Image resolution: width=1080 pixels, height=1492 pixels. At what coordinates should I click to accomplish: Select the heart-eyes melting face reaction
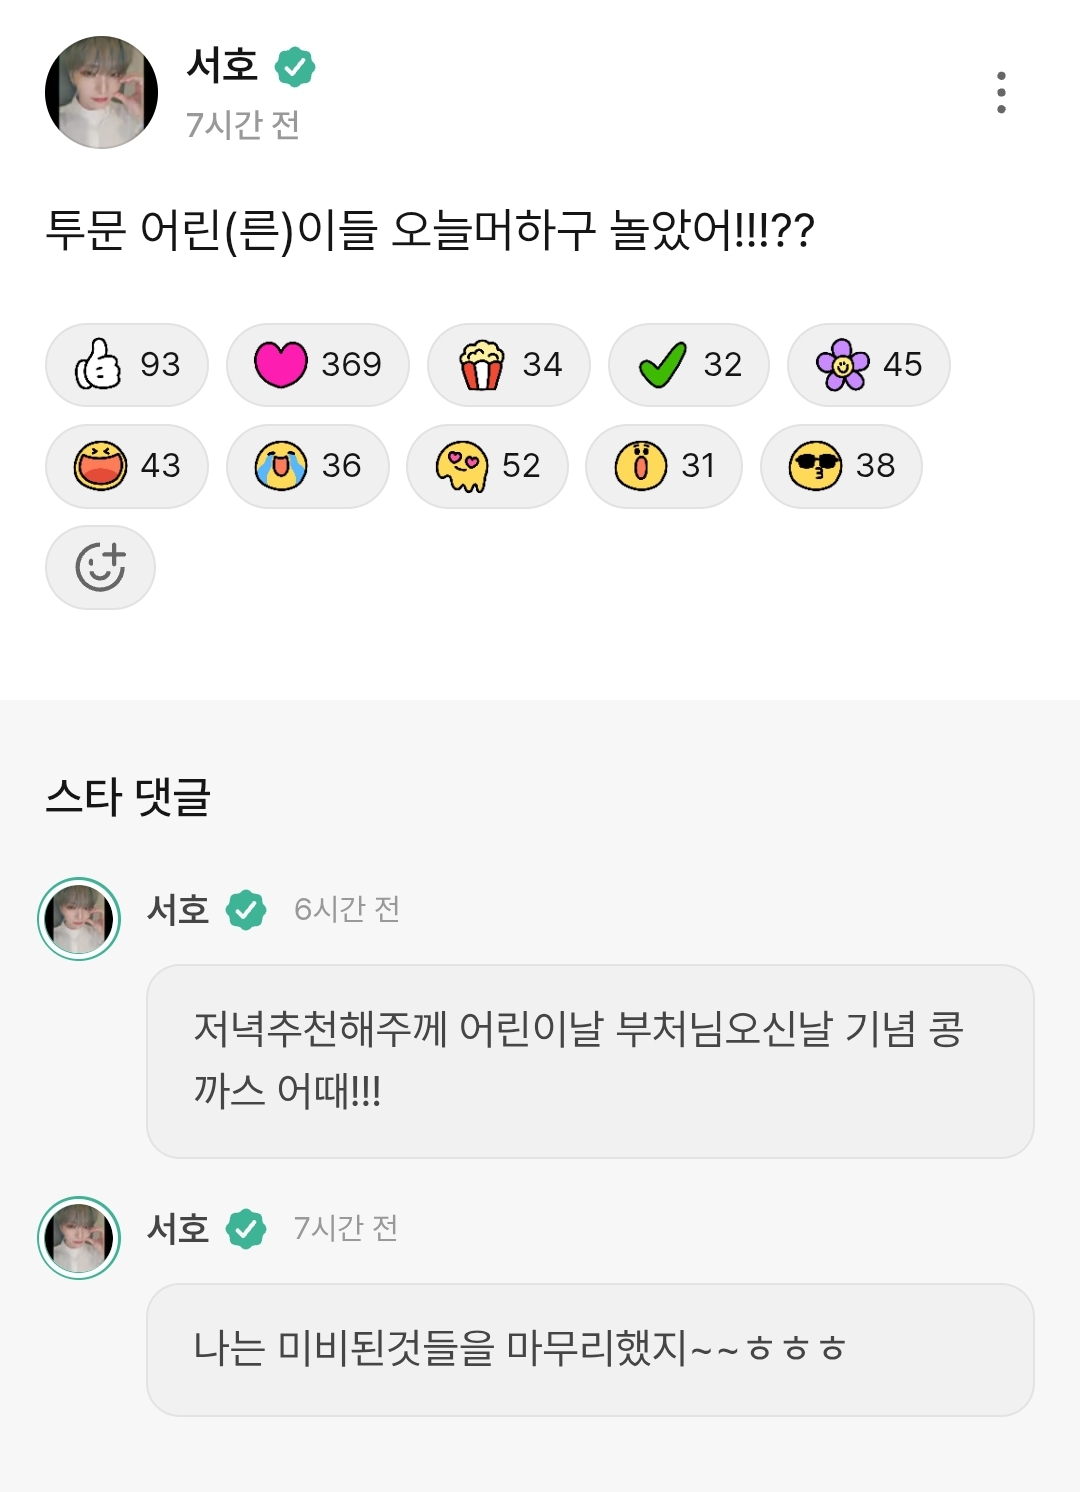487,466
